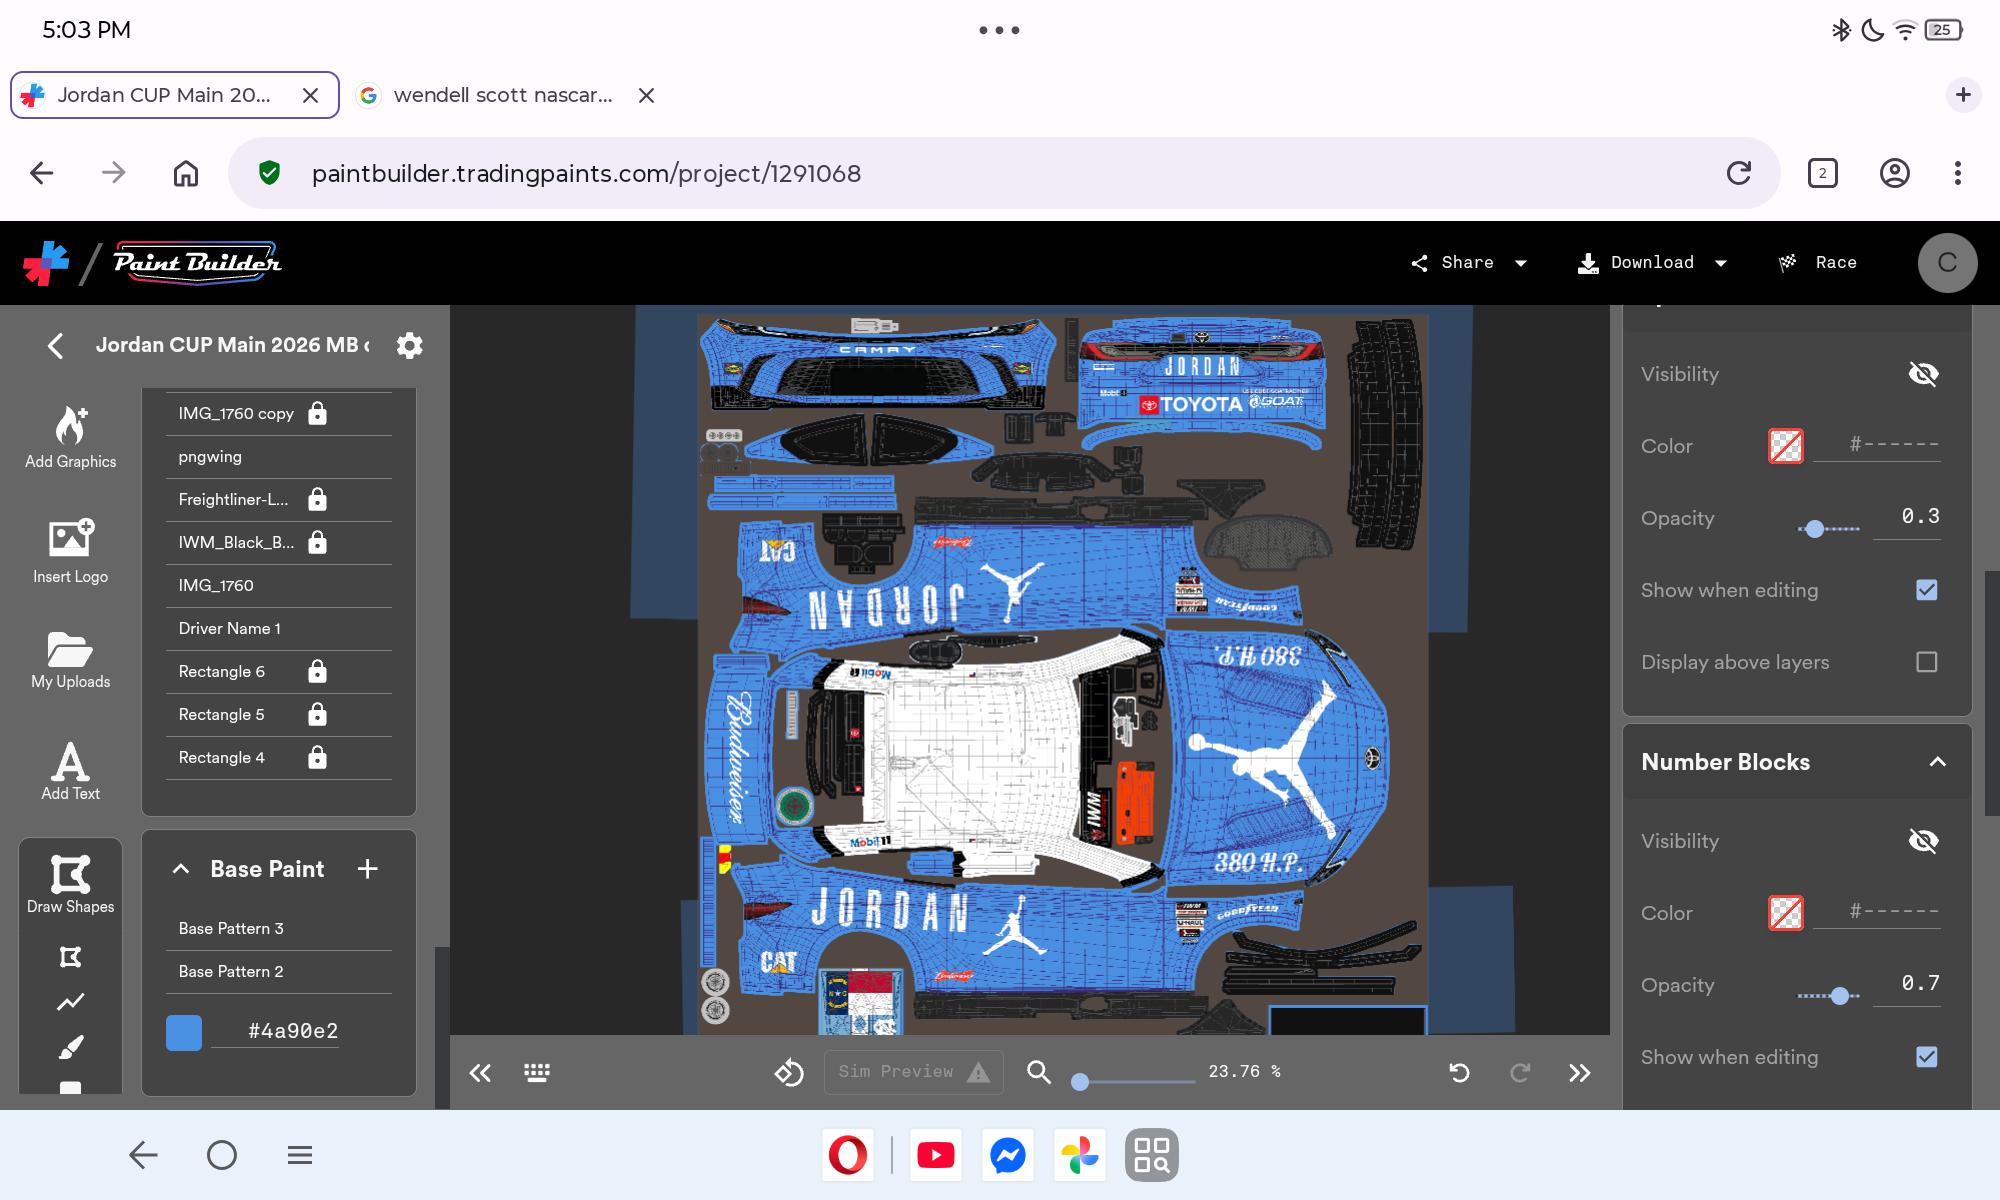Open Number Blocks color swatch
Image resolution: width=2000 pixels, height=1200 pixels.
pyautogui.click(x=1786, y=913)
